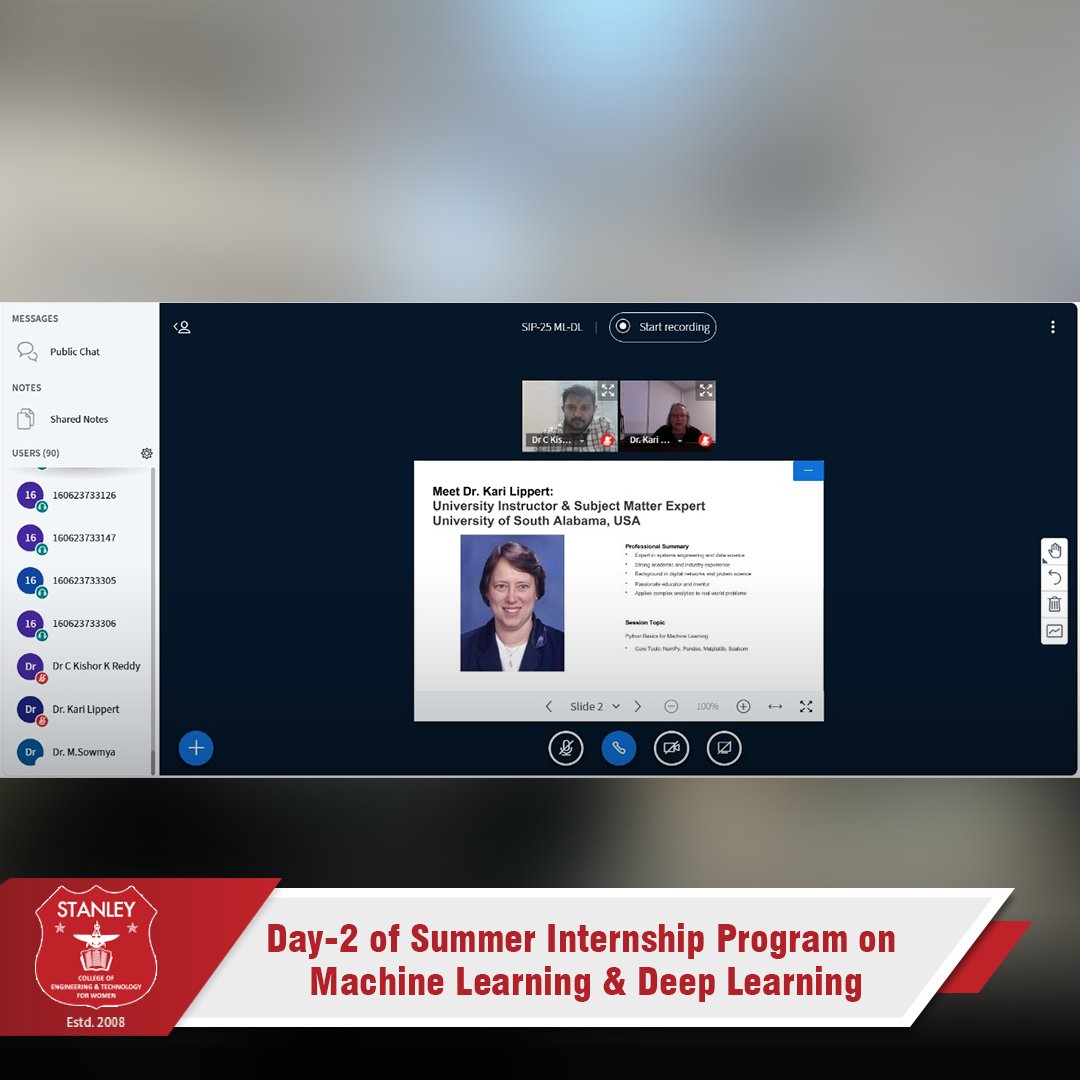The width and height of the screenshot is (1080, 1080).
Task: Click the SIP-25 ML-DL meeting title
Action: point(552,327)
